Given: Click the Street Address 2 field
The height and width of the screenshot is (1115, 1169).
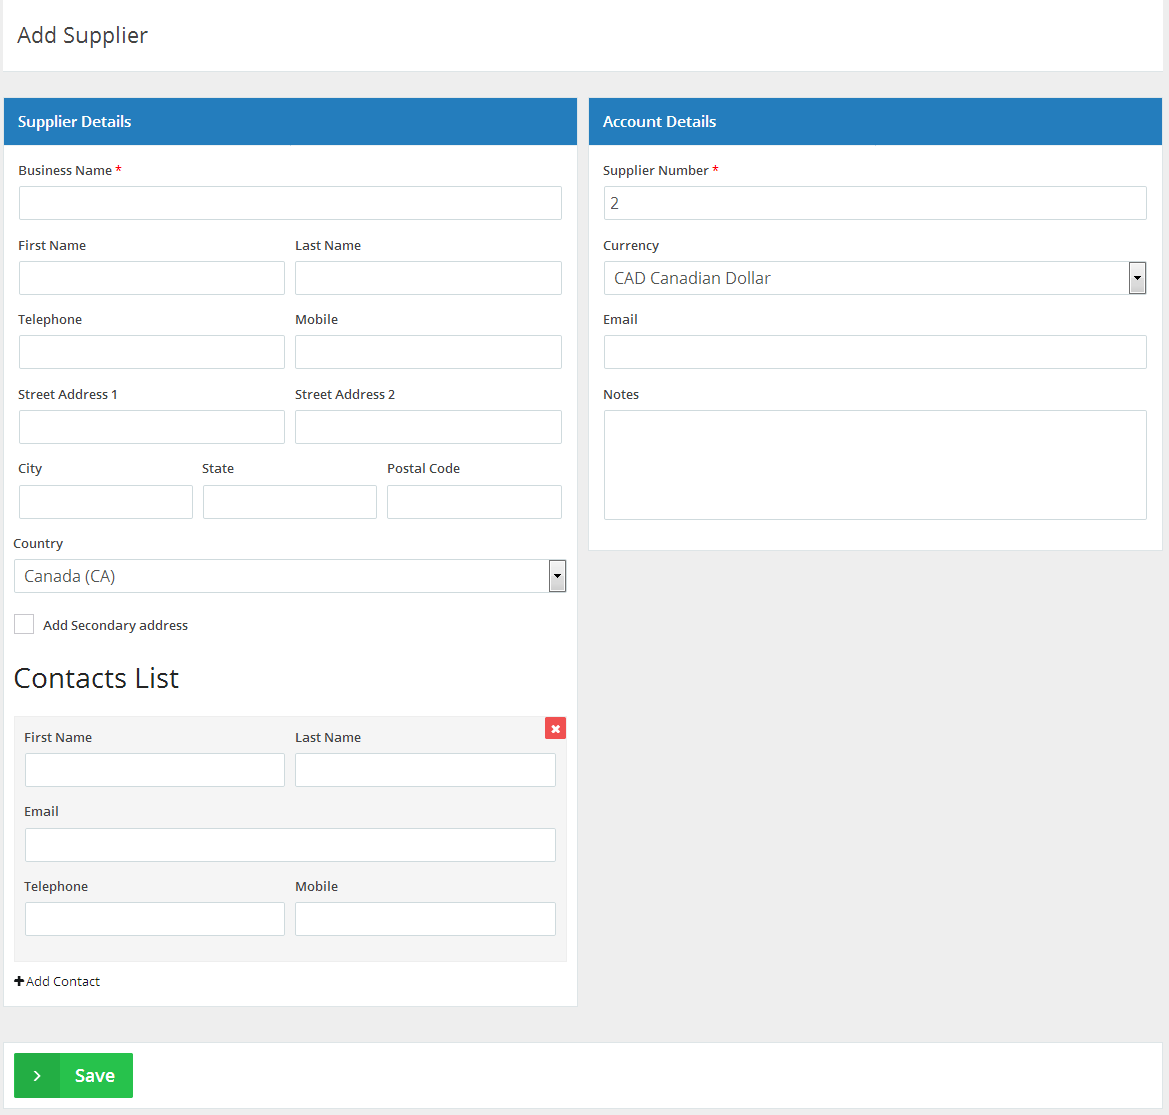Looking at the screenshot, I should pyautogui.click(x=428, y=427).
